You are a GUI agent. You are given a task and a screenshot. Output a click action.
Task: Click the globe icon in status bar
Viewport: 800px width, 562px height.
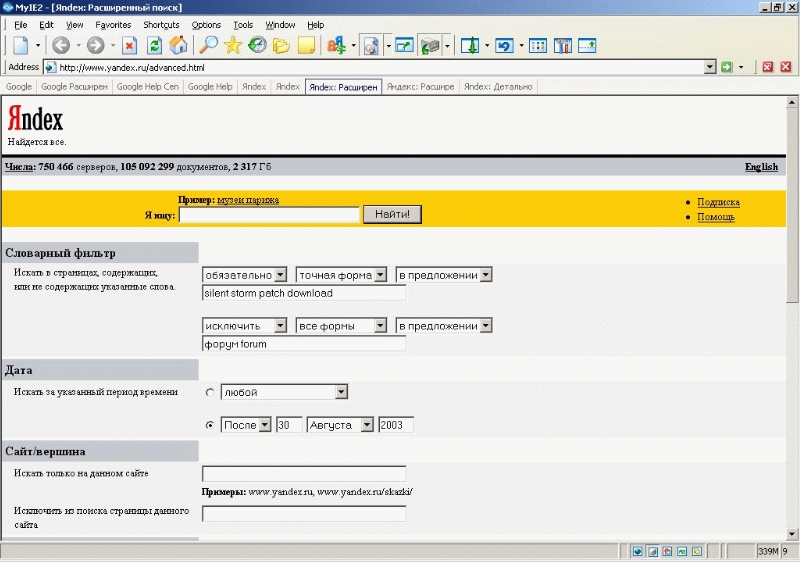(637, 551)
